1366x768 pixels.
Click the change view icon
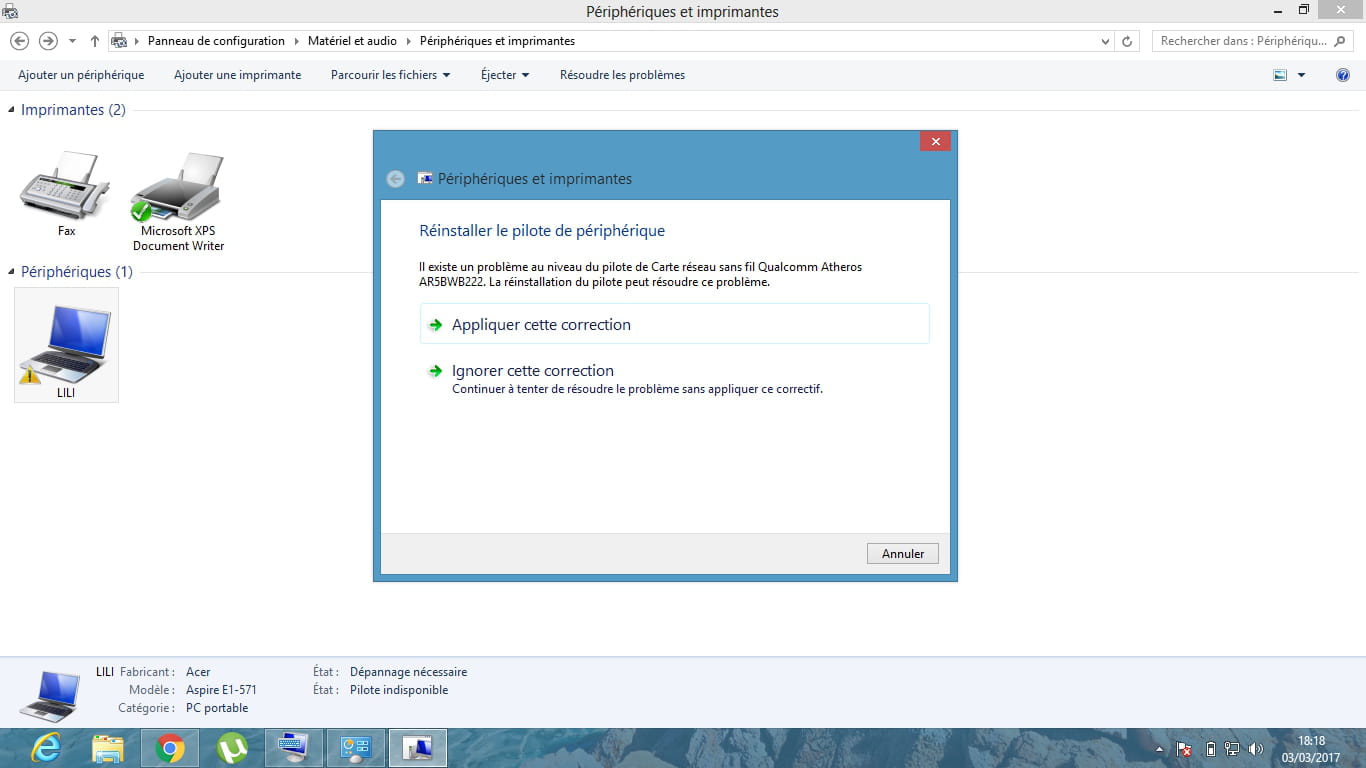1280,75
